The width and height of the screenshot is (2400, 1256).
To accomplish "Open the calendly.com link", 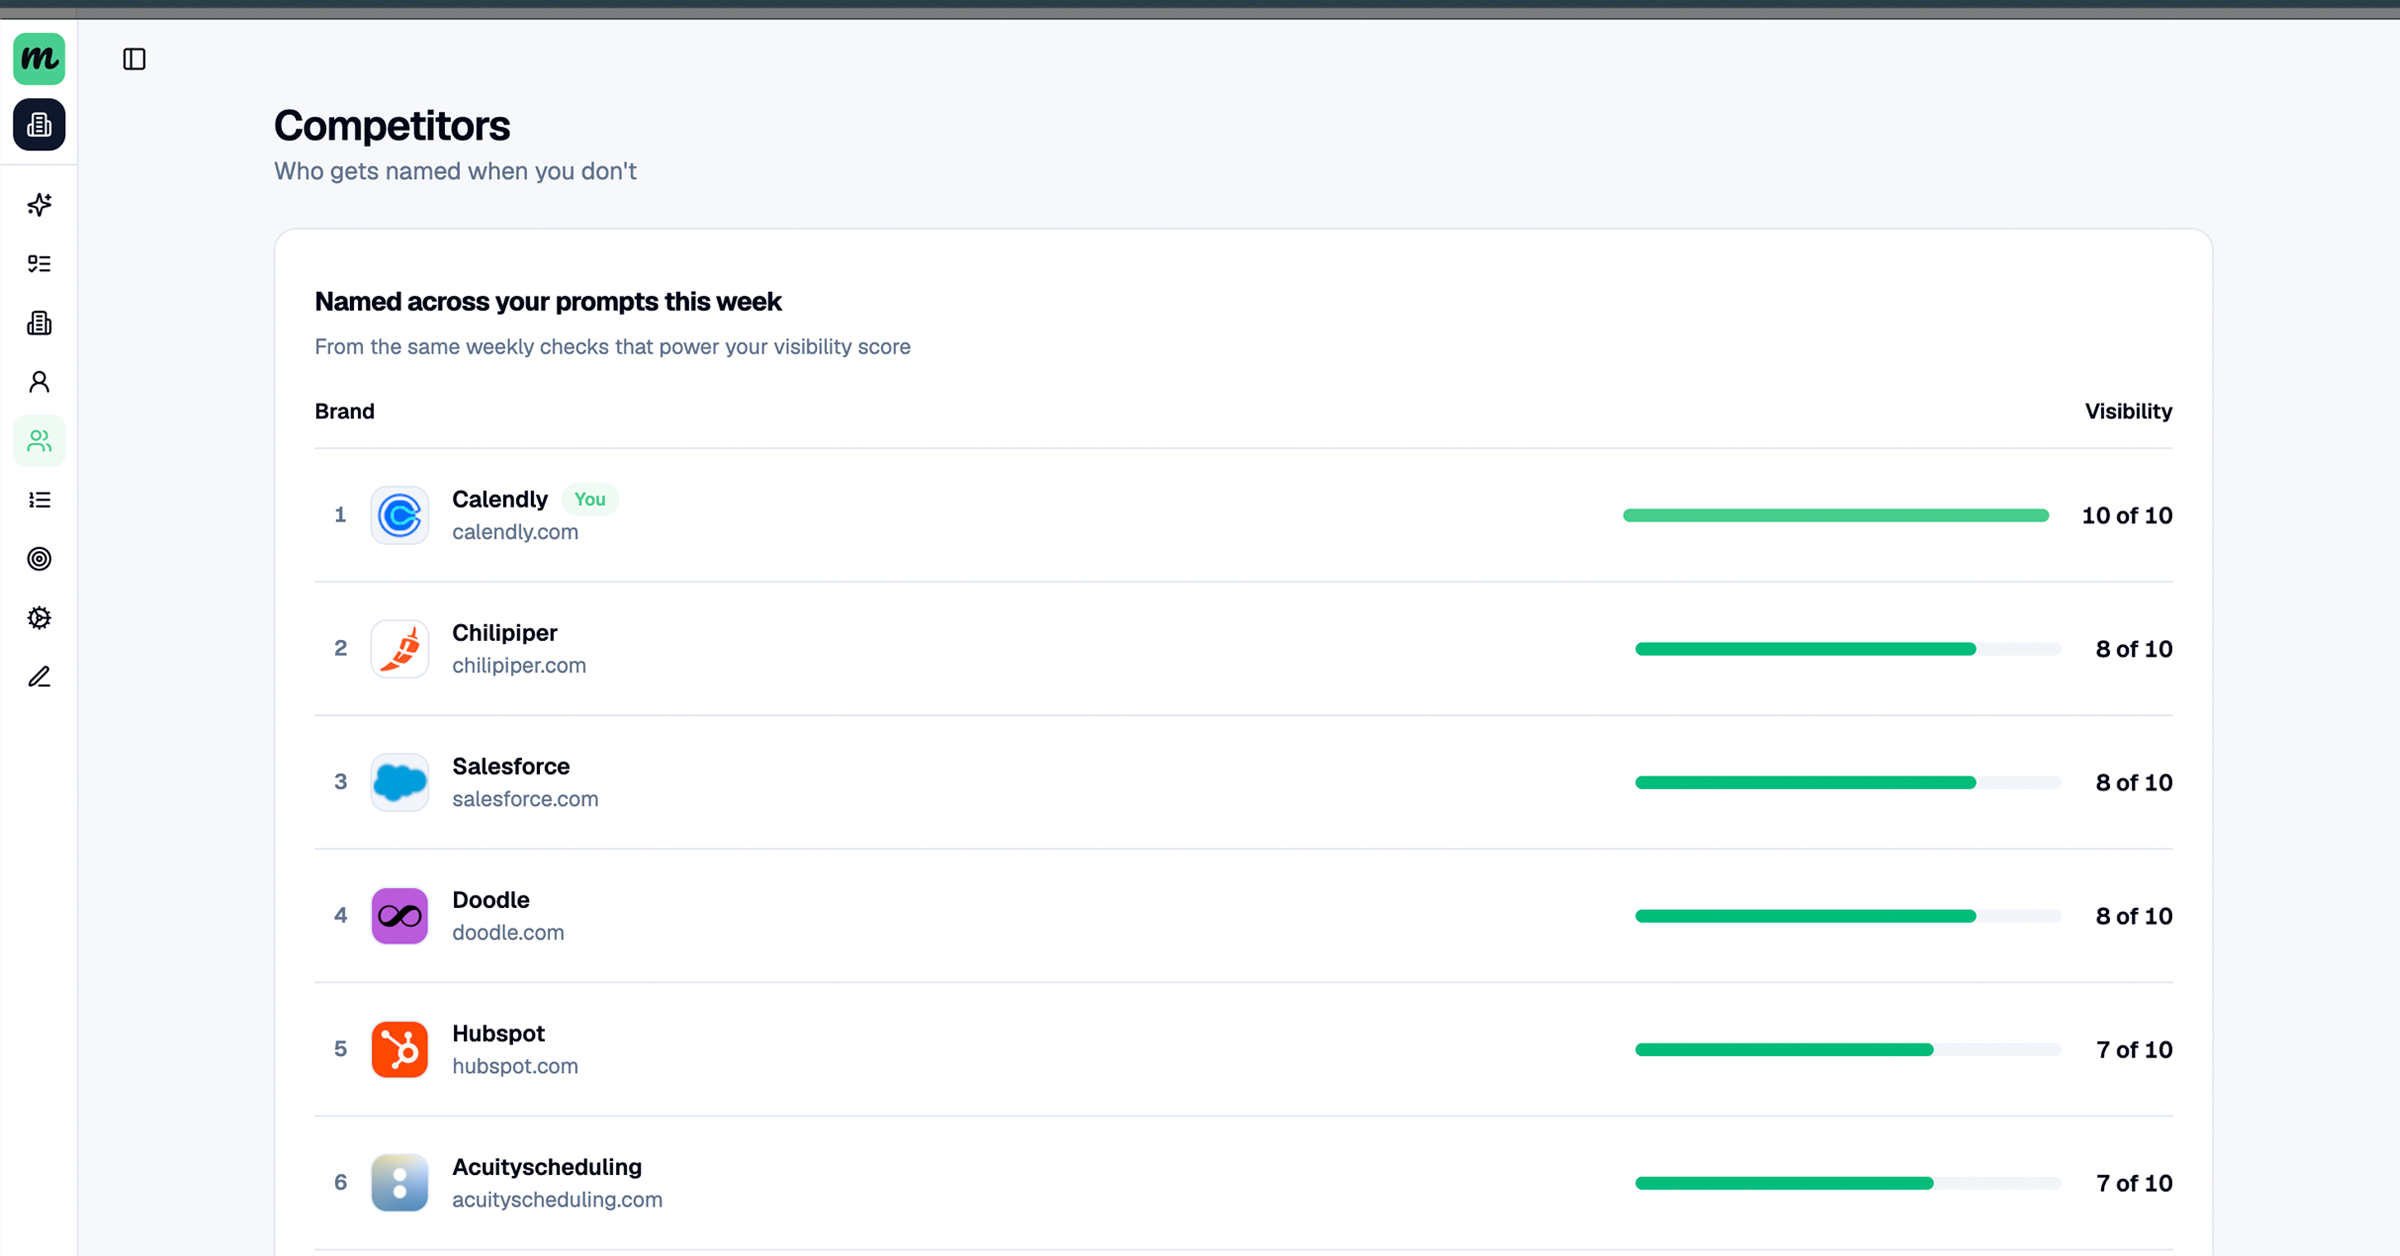I will point(515,532).
